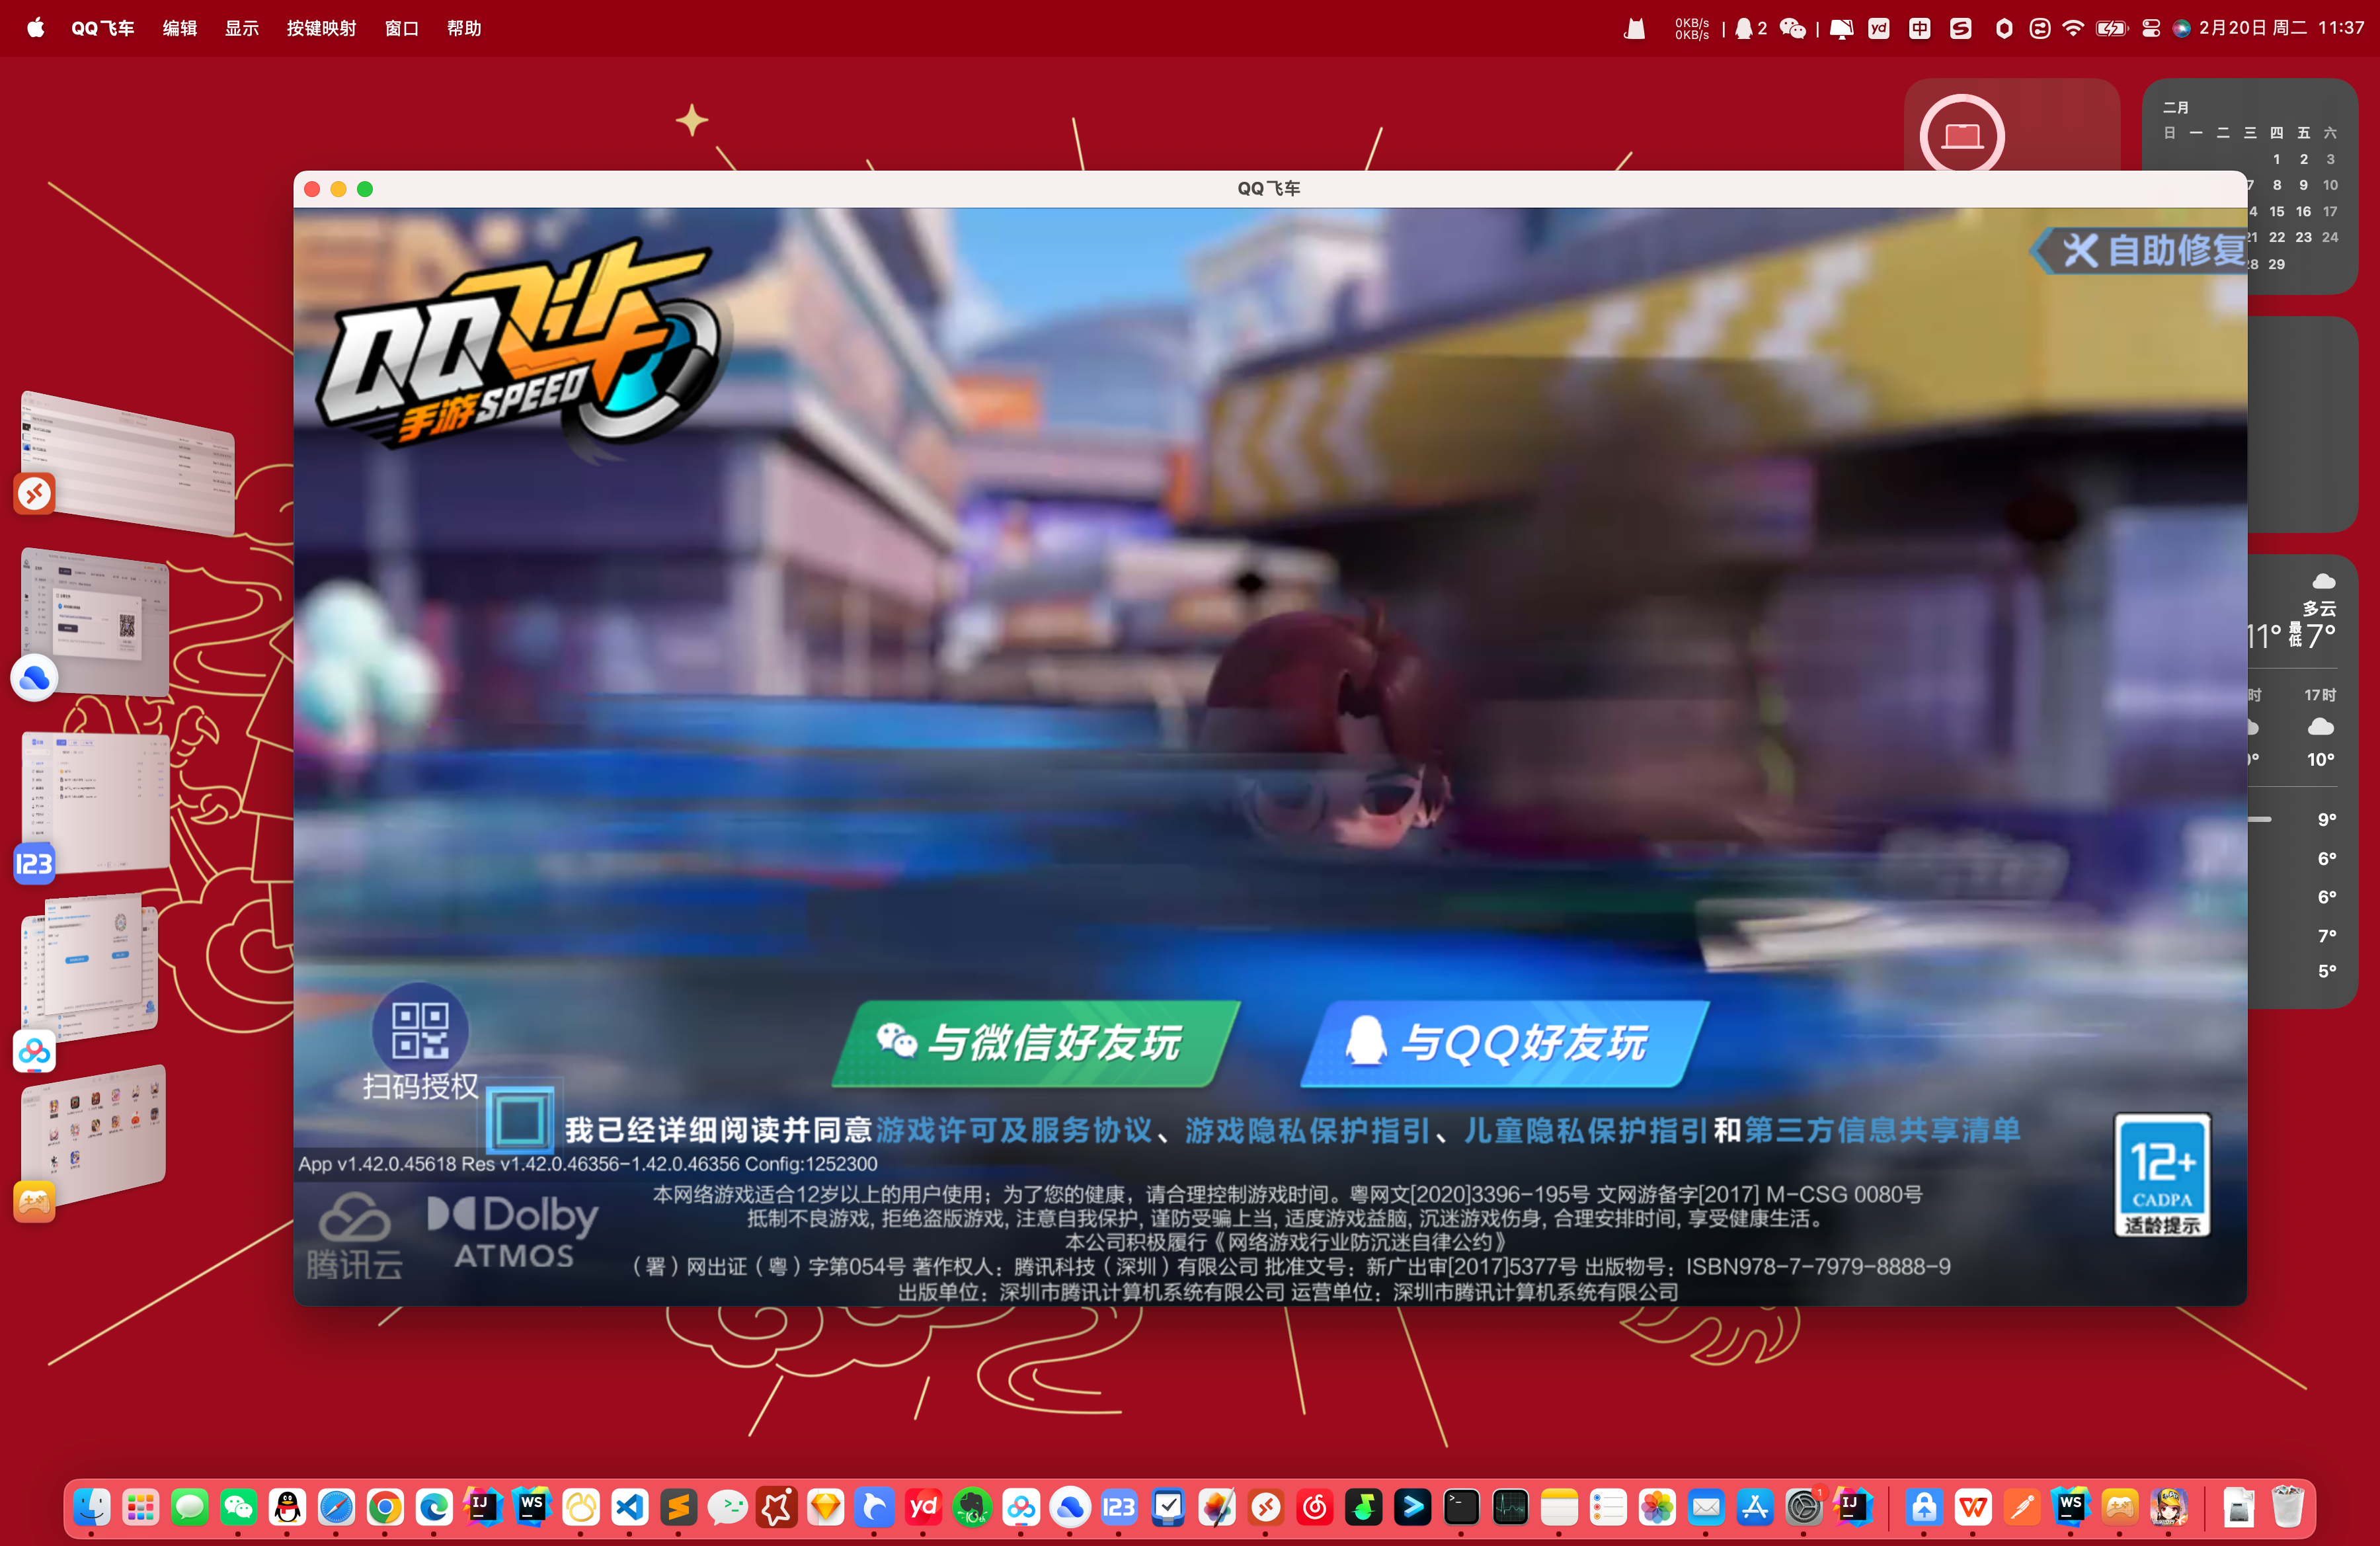Open Terminal from the Dock
Viewport: 2380px width, 1546px height.
[1461, 1507]
